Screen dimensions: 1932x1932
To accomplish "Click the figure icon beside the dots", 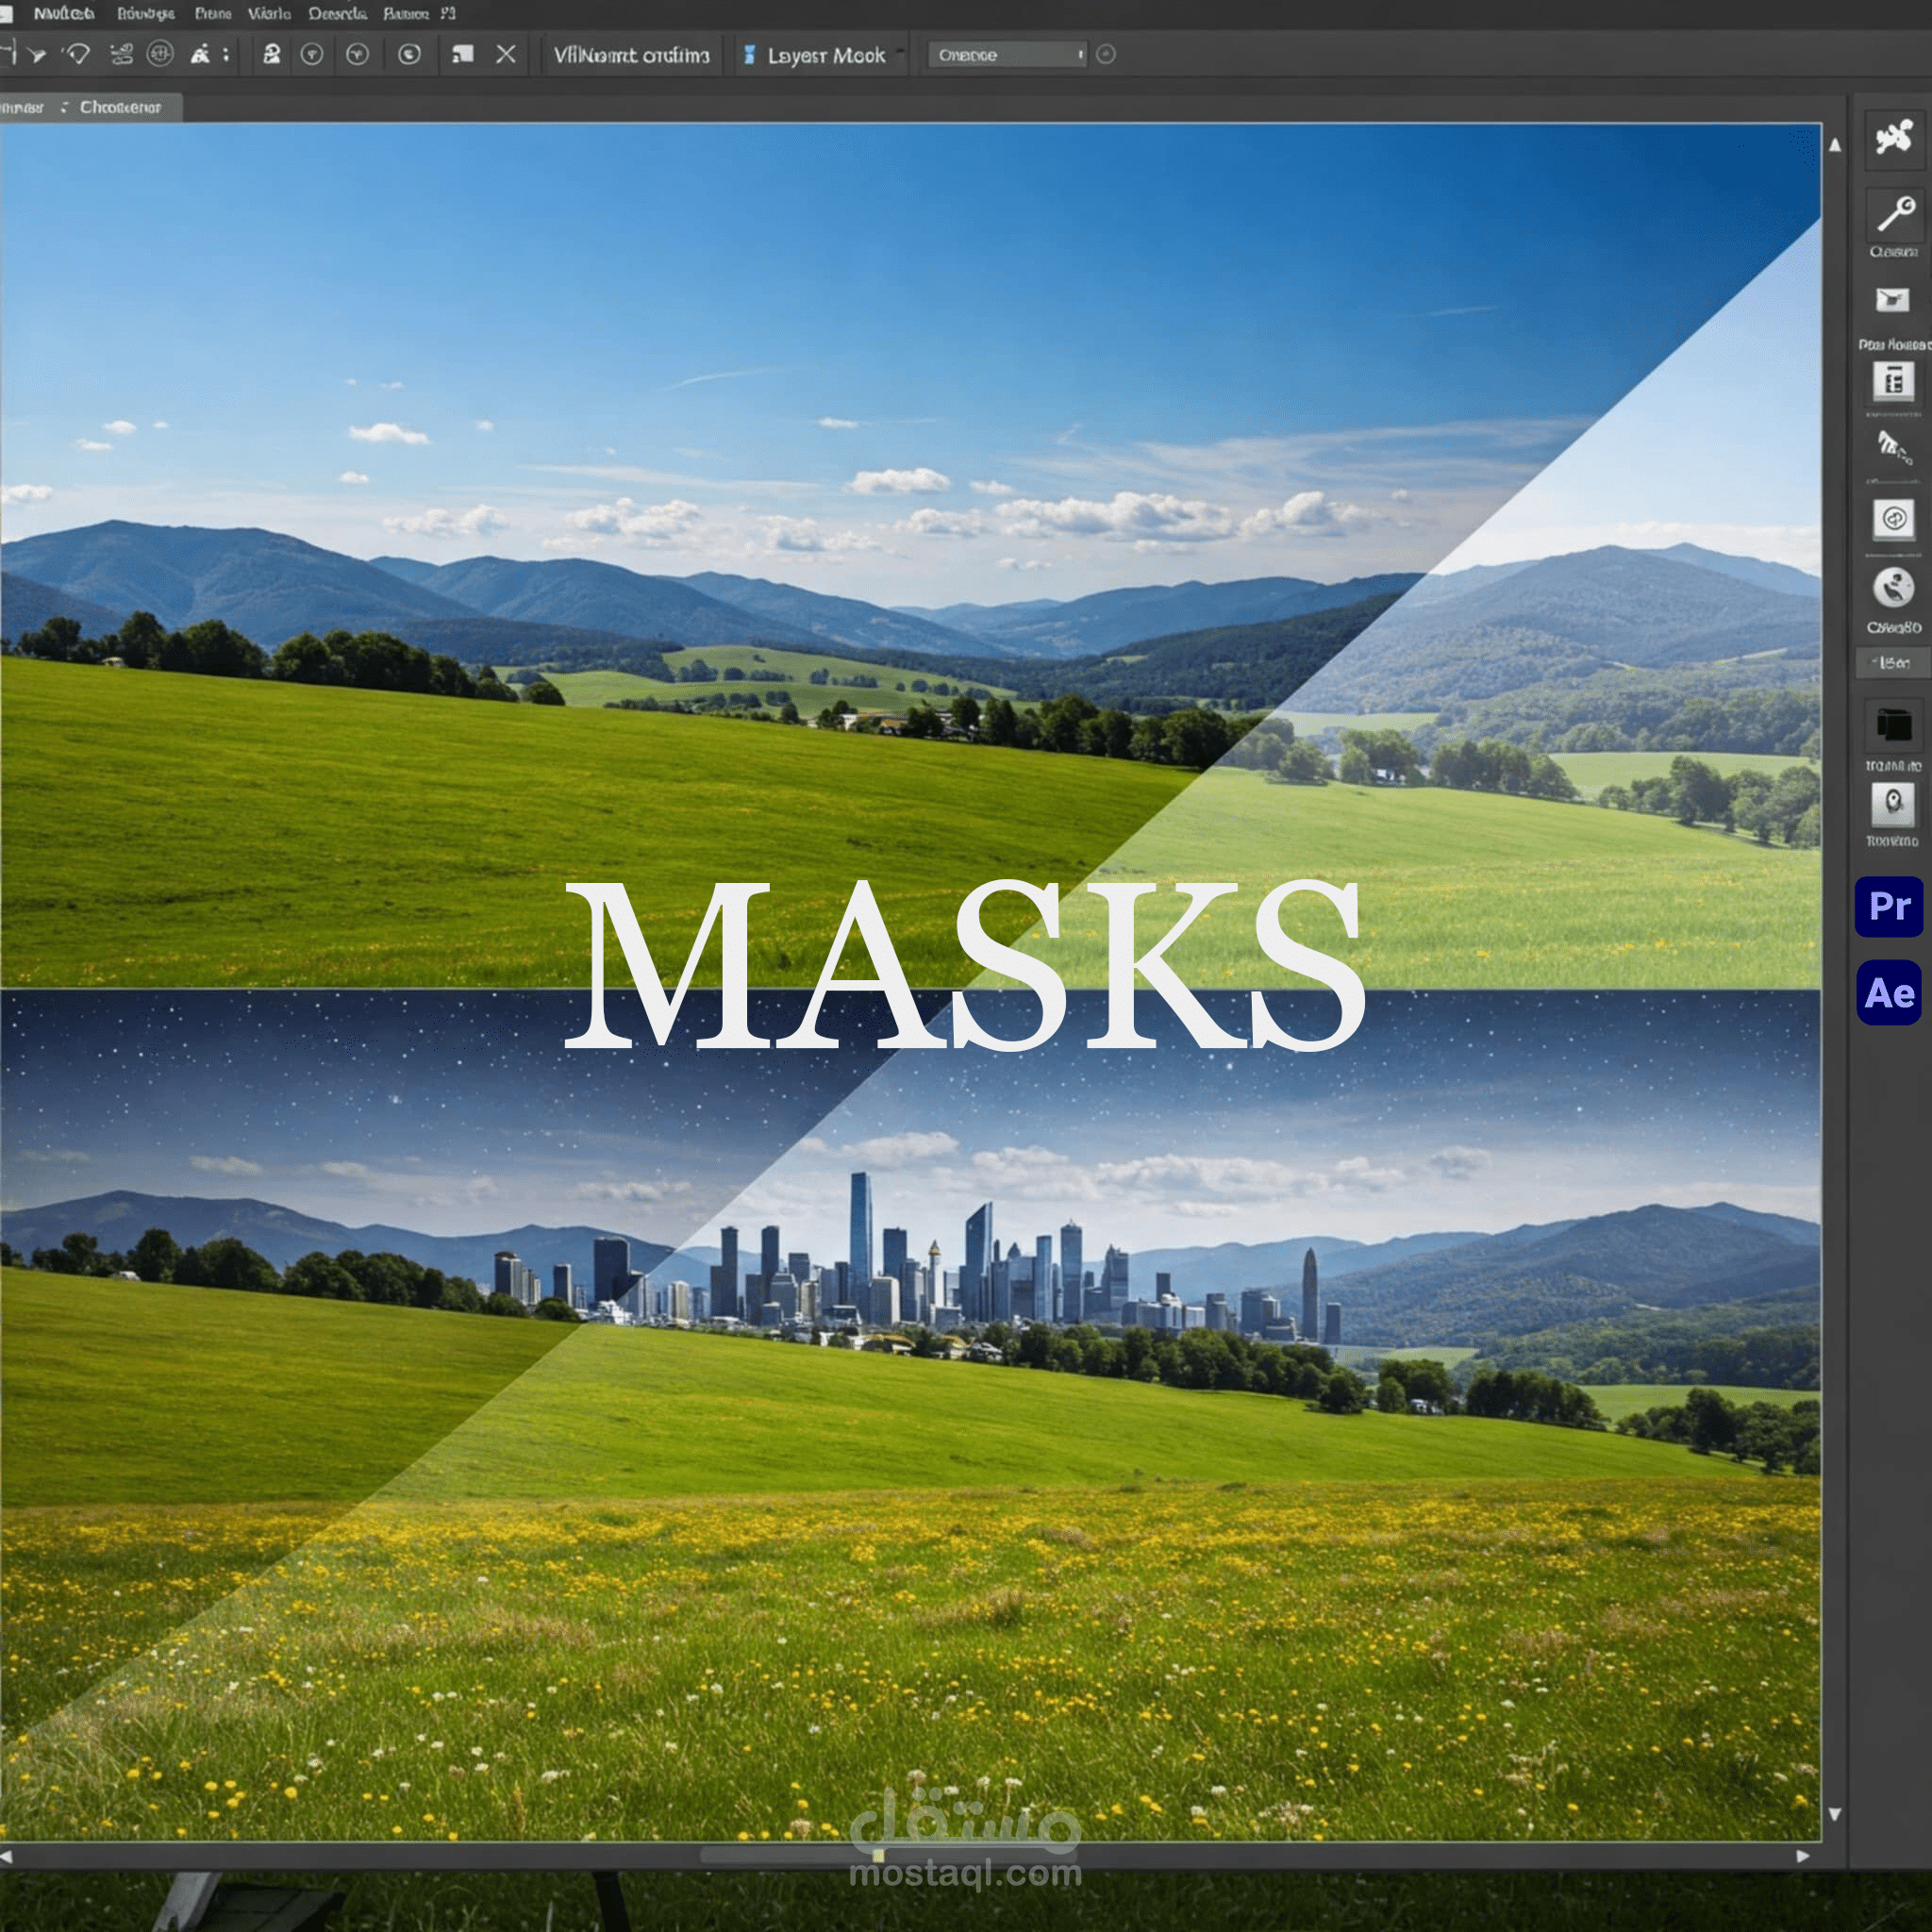I will pos(200,54).
